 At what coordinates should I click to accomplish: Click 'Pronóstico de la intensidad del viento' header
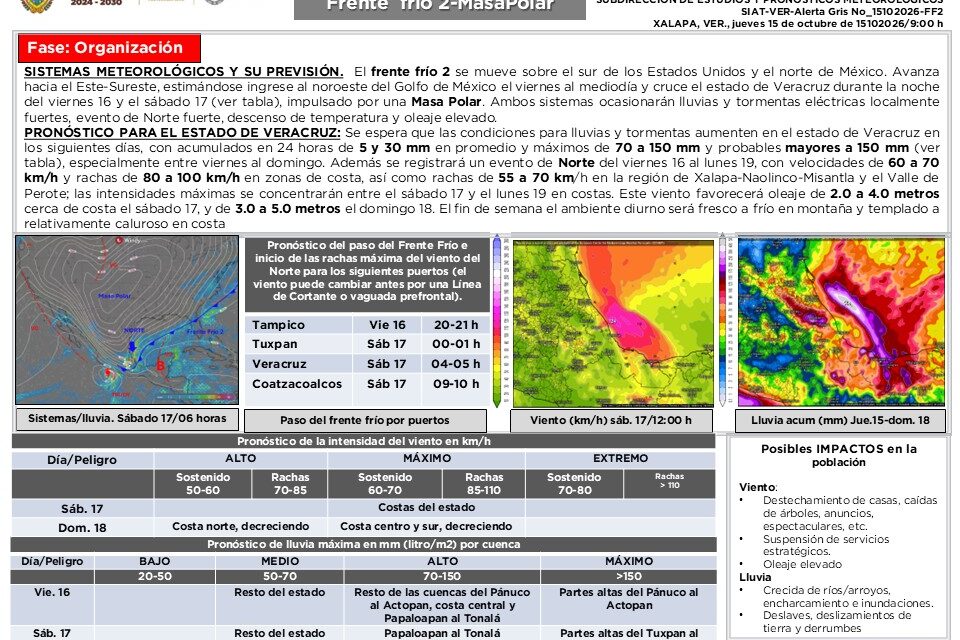coord(364,442)
